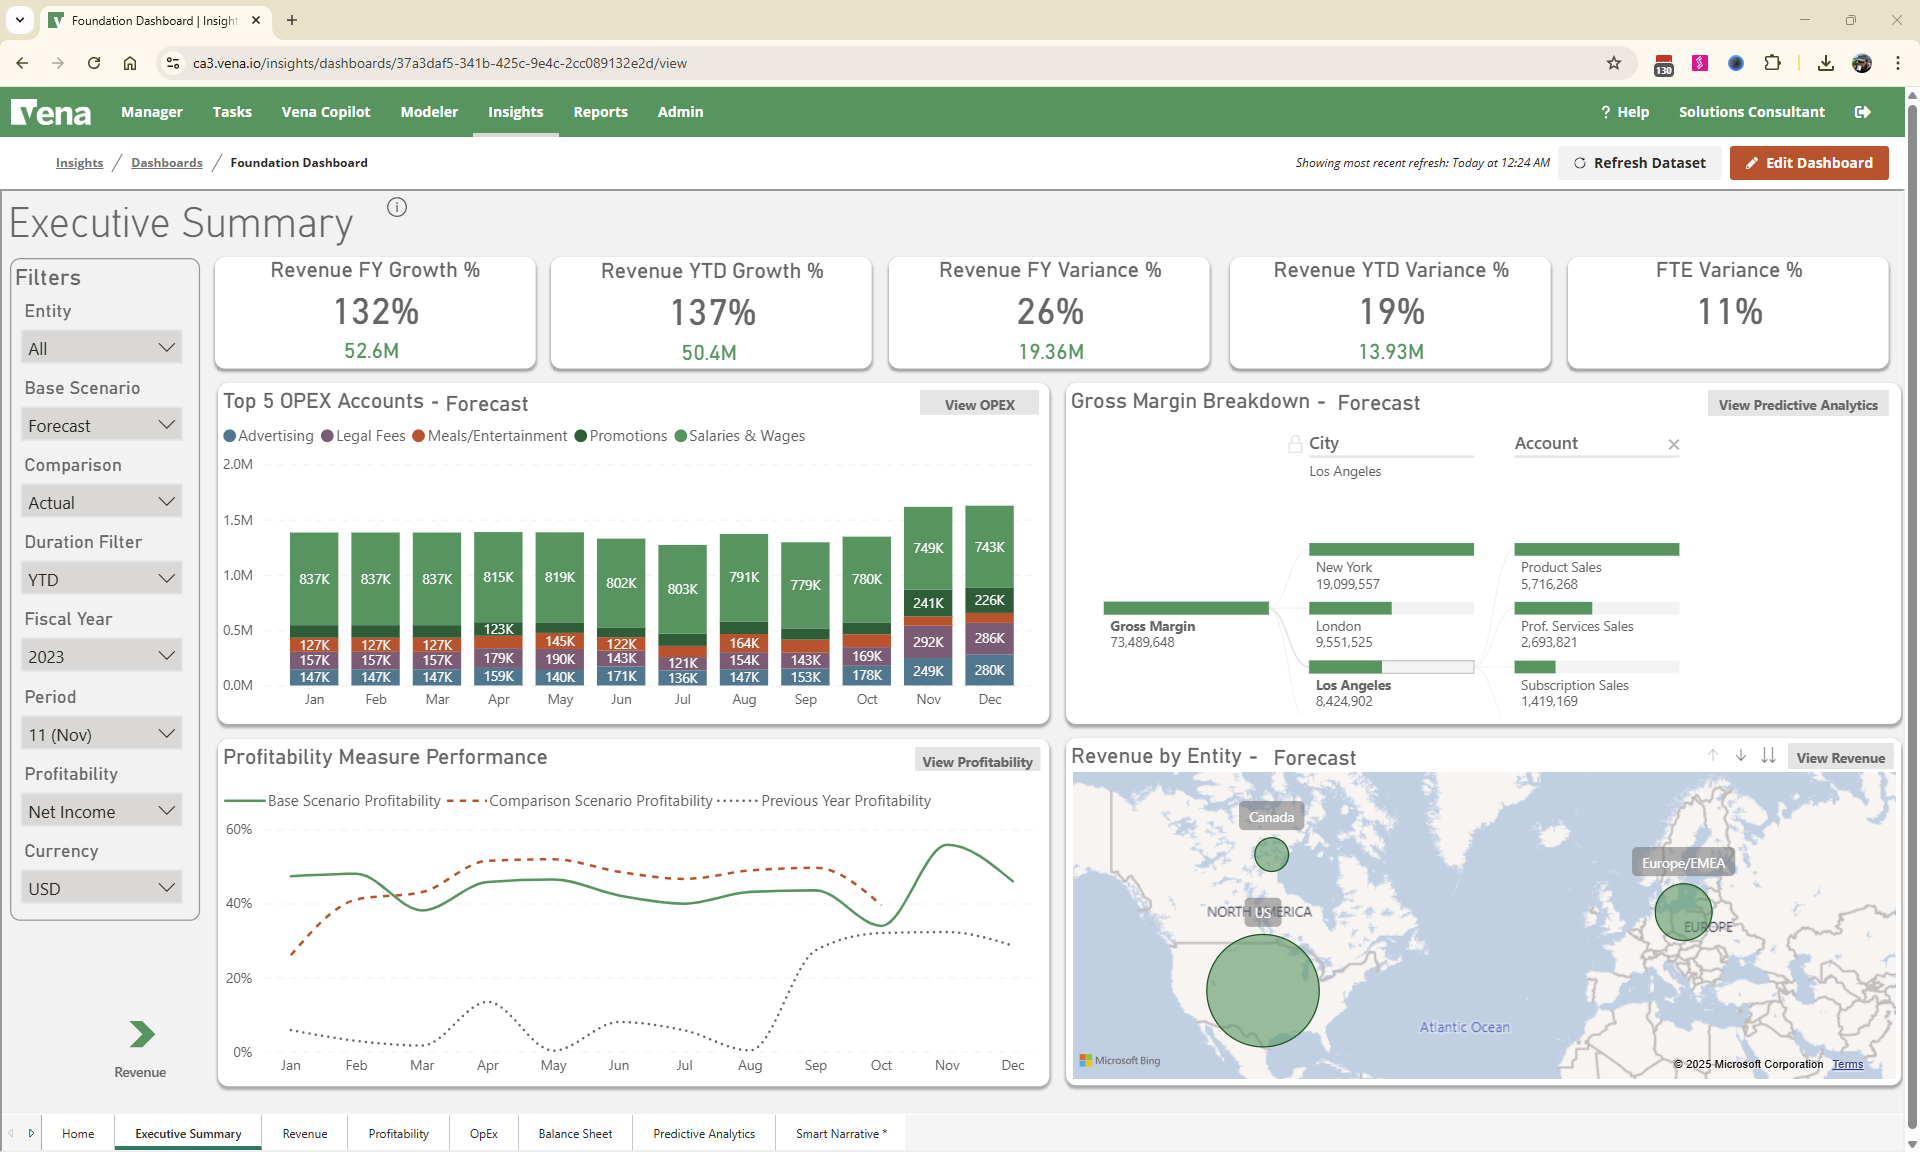Click the sign out icon in the top right

point(1862,112)
